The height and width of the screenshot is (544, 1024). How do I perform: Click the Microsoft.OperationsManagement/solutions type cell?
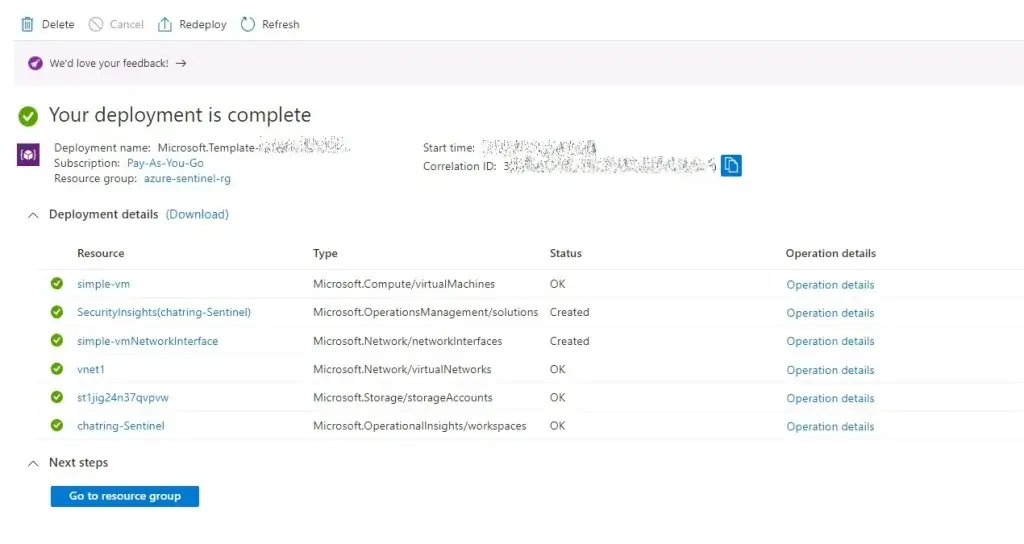point(425,312)
